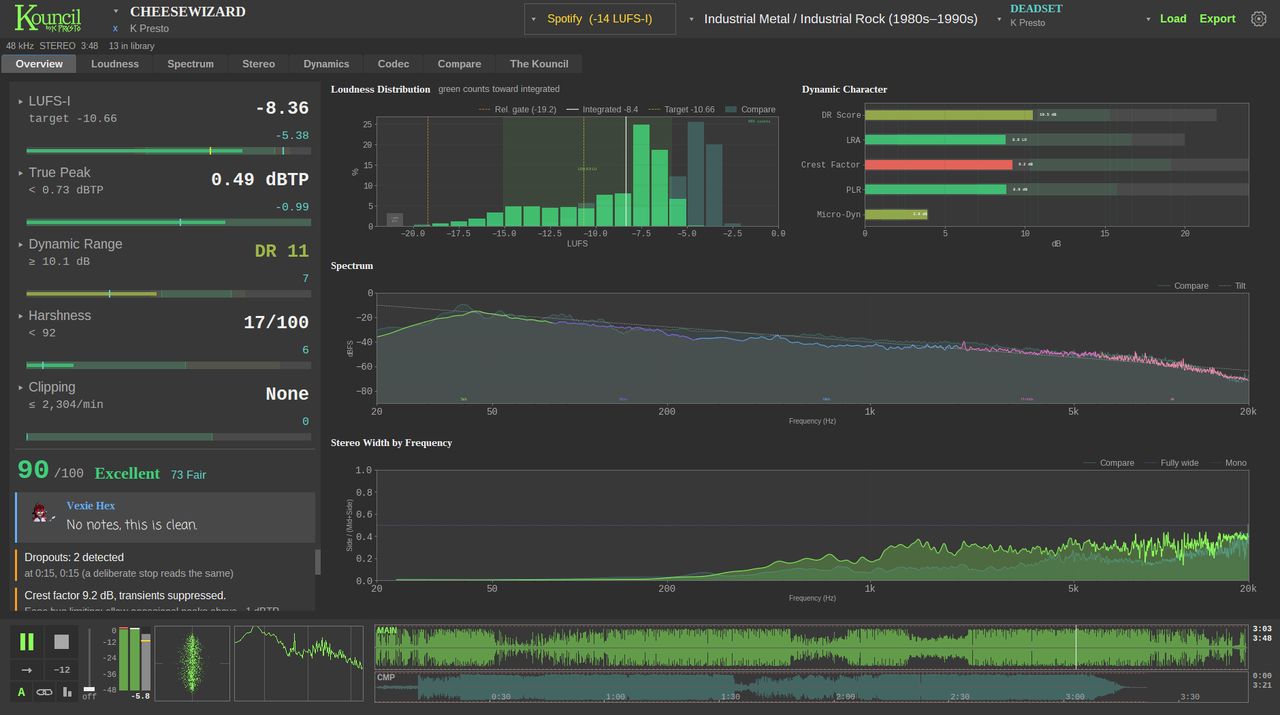Viewport: 1280px width, 715px height.
Task: Pause playback with the green pause button
Action: point(27,642)
